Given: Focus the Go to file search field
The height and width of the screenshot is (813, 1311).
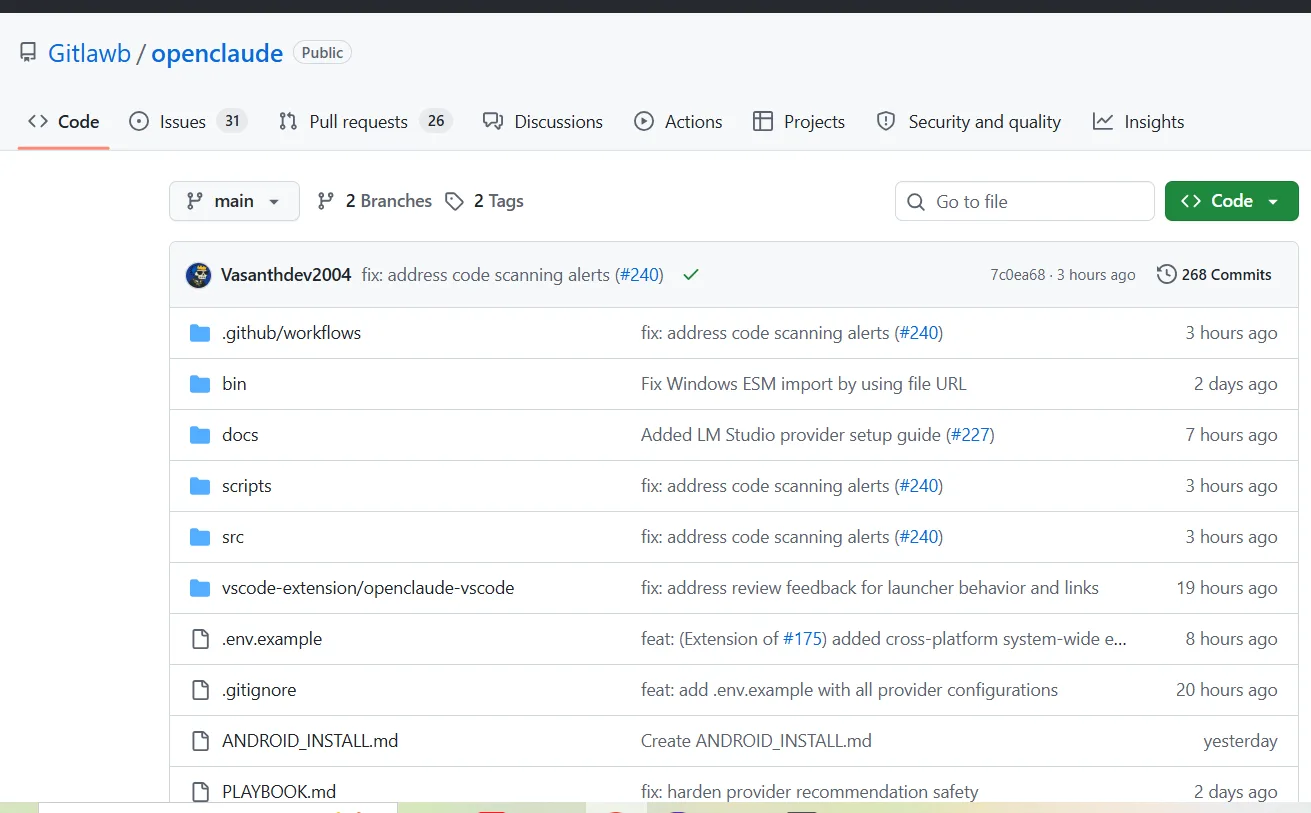Looking at the screenshot, I should pyautogui.click(x=1025, y=201).
